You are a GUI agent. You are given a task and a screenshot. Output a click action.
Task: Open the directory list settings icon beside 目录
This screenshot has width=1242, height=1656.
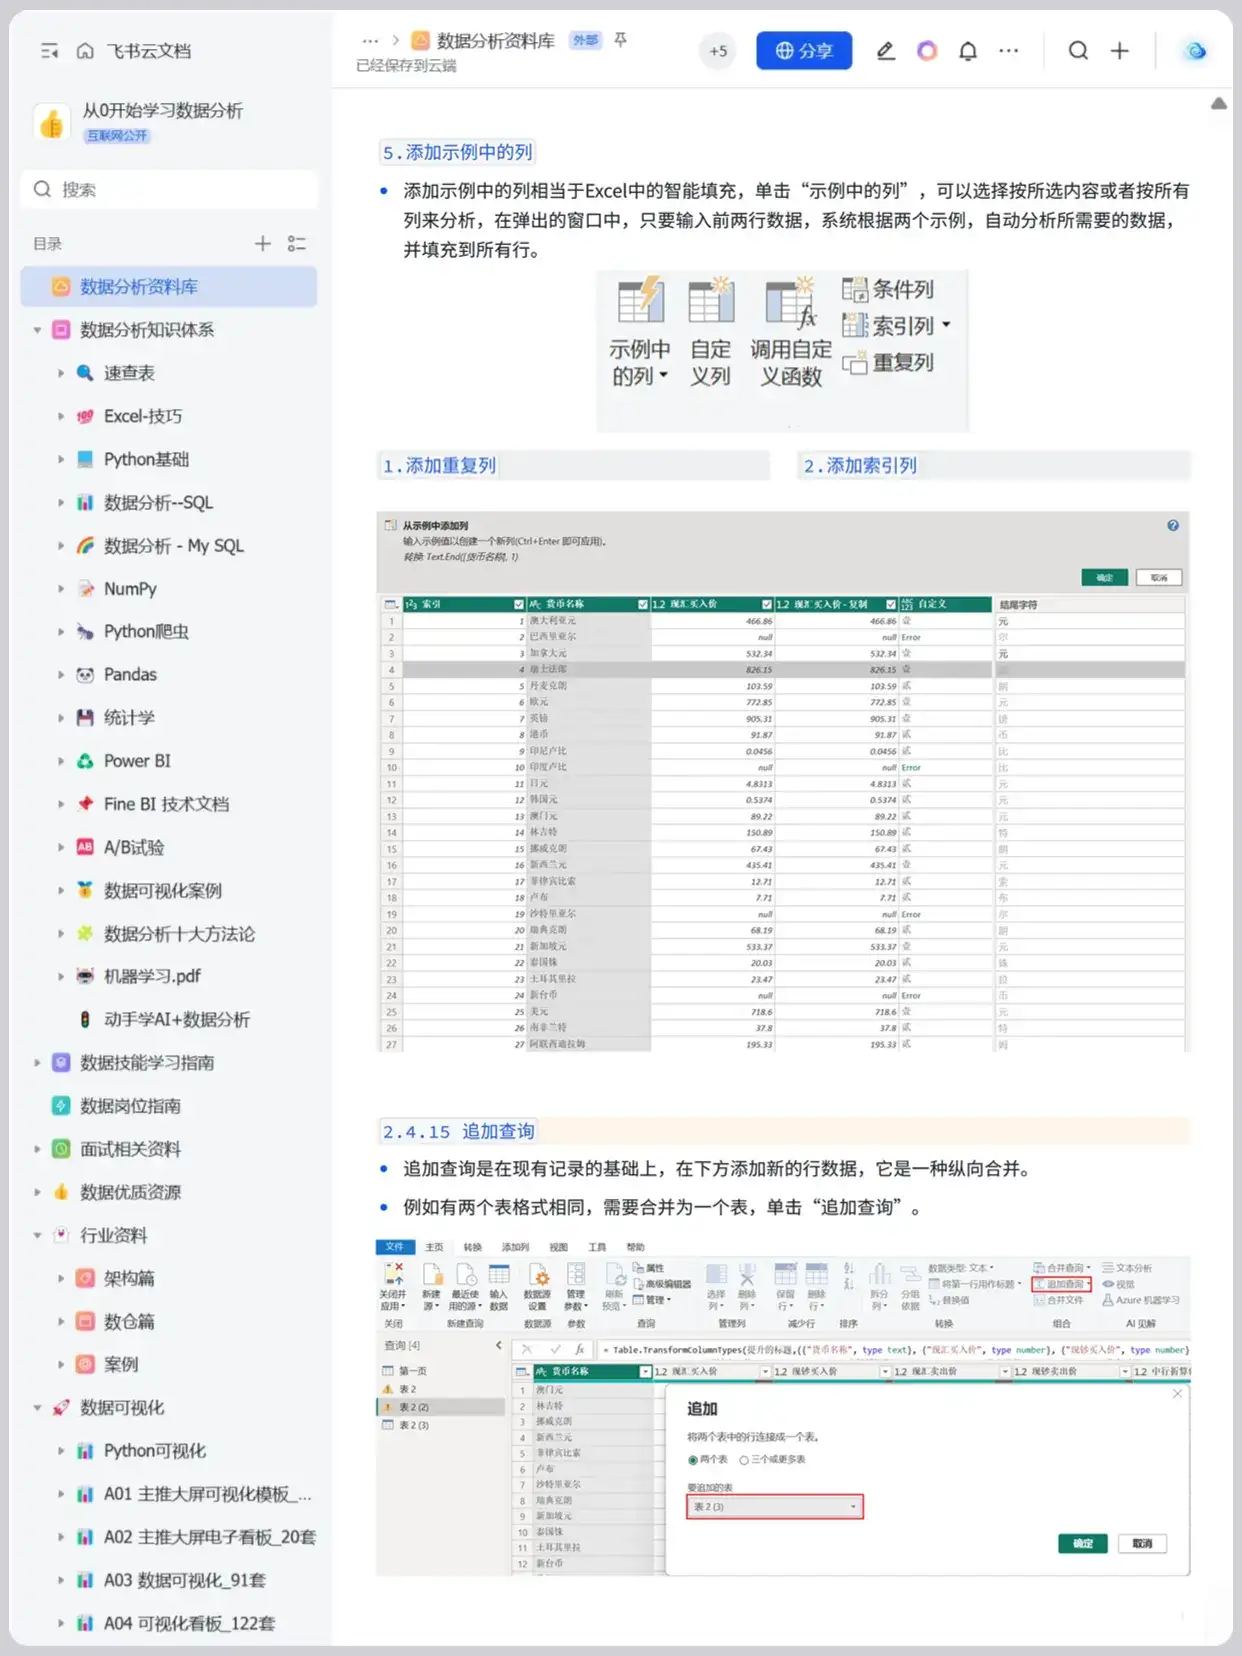[296, 243]
